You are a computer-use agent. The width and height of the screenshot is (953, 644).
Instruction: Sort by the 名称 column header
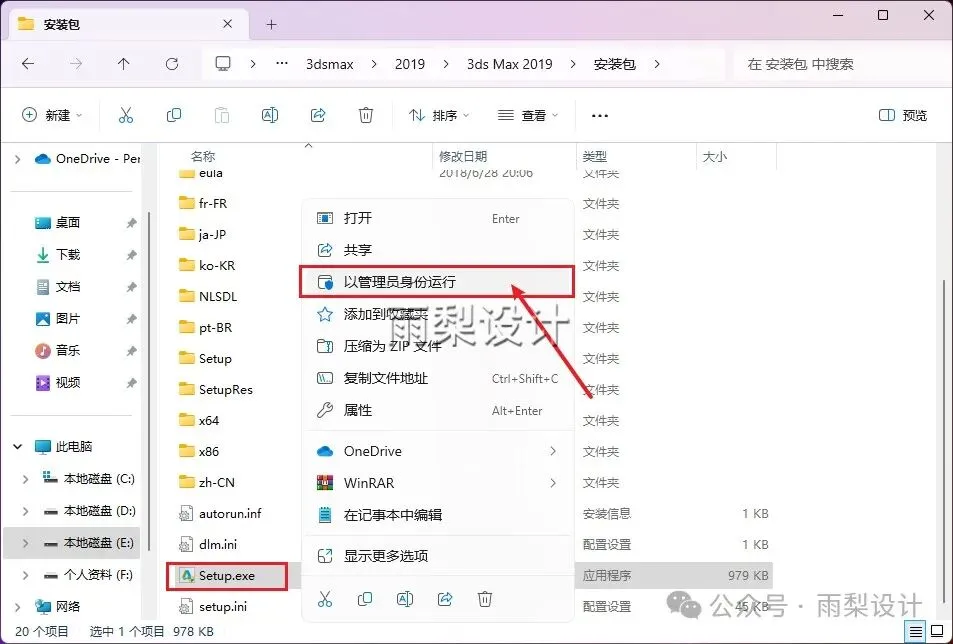click(203, 156)
